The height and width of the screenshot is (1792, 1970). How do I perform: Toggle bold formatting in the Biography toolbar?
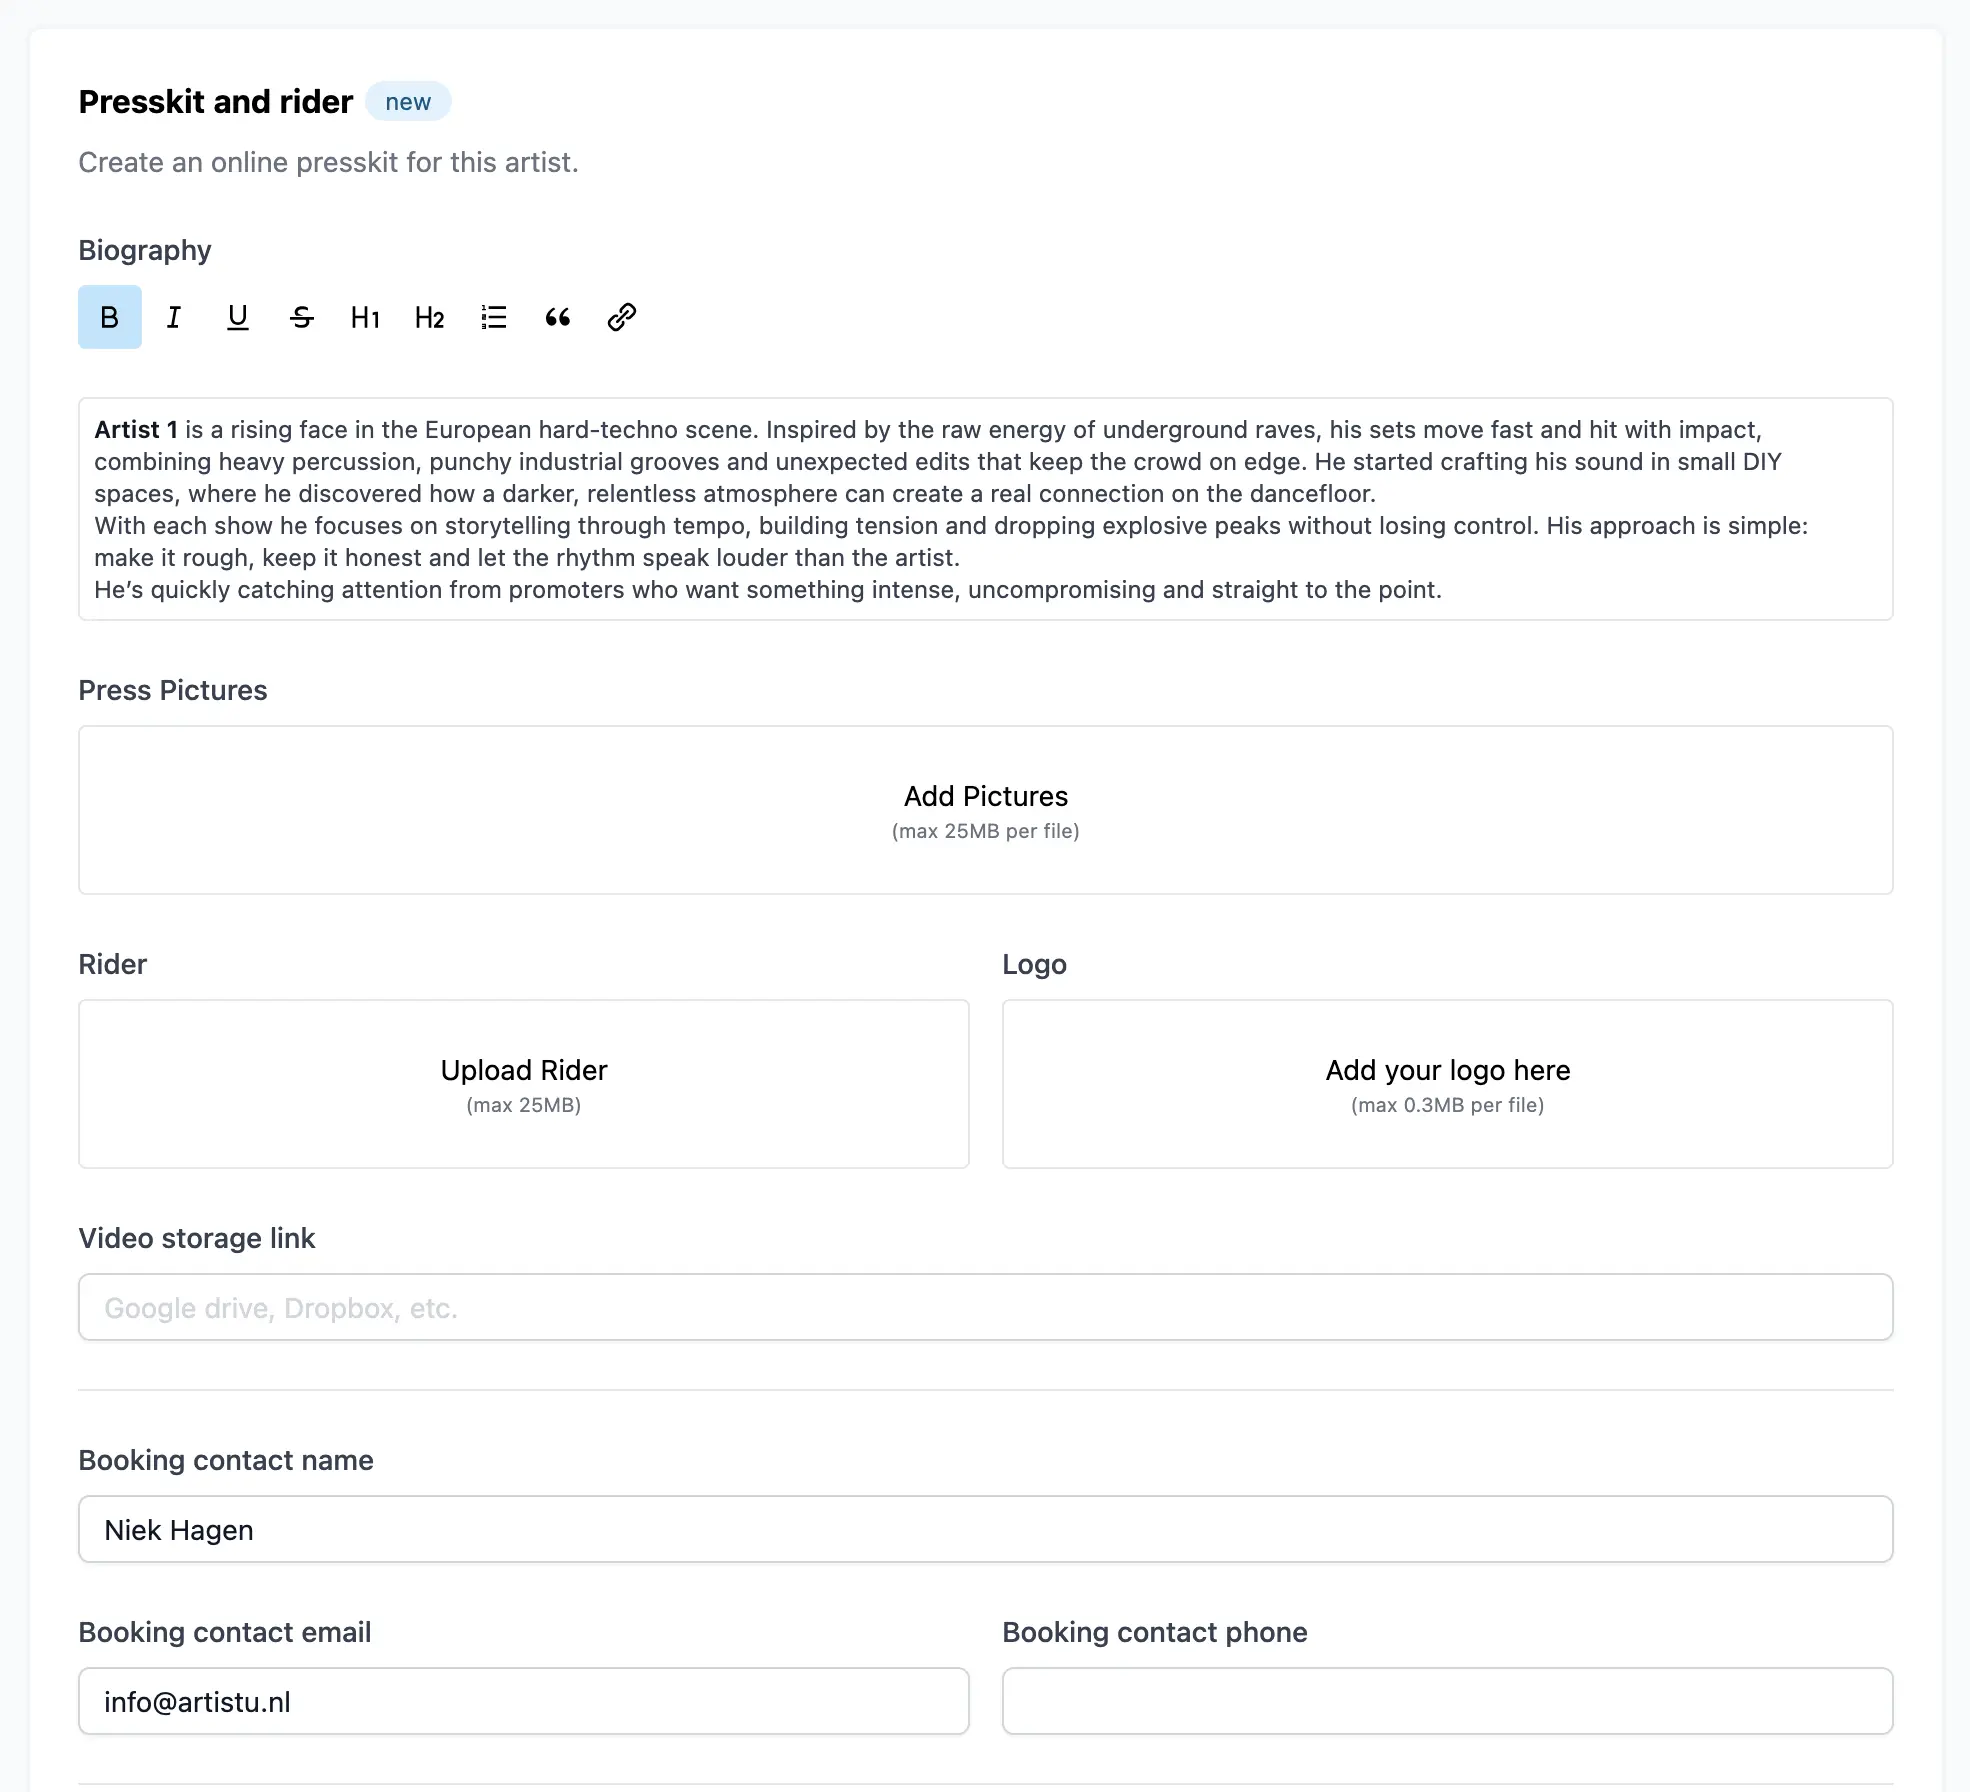[109, 317]
